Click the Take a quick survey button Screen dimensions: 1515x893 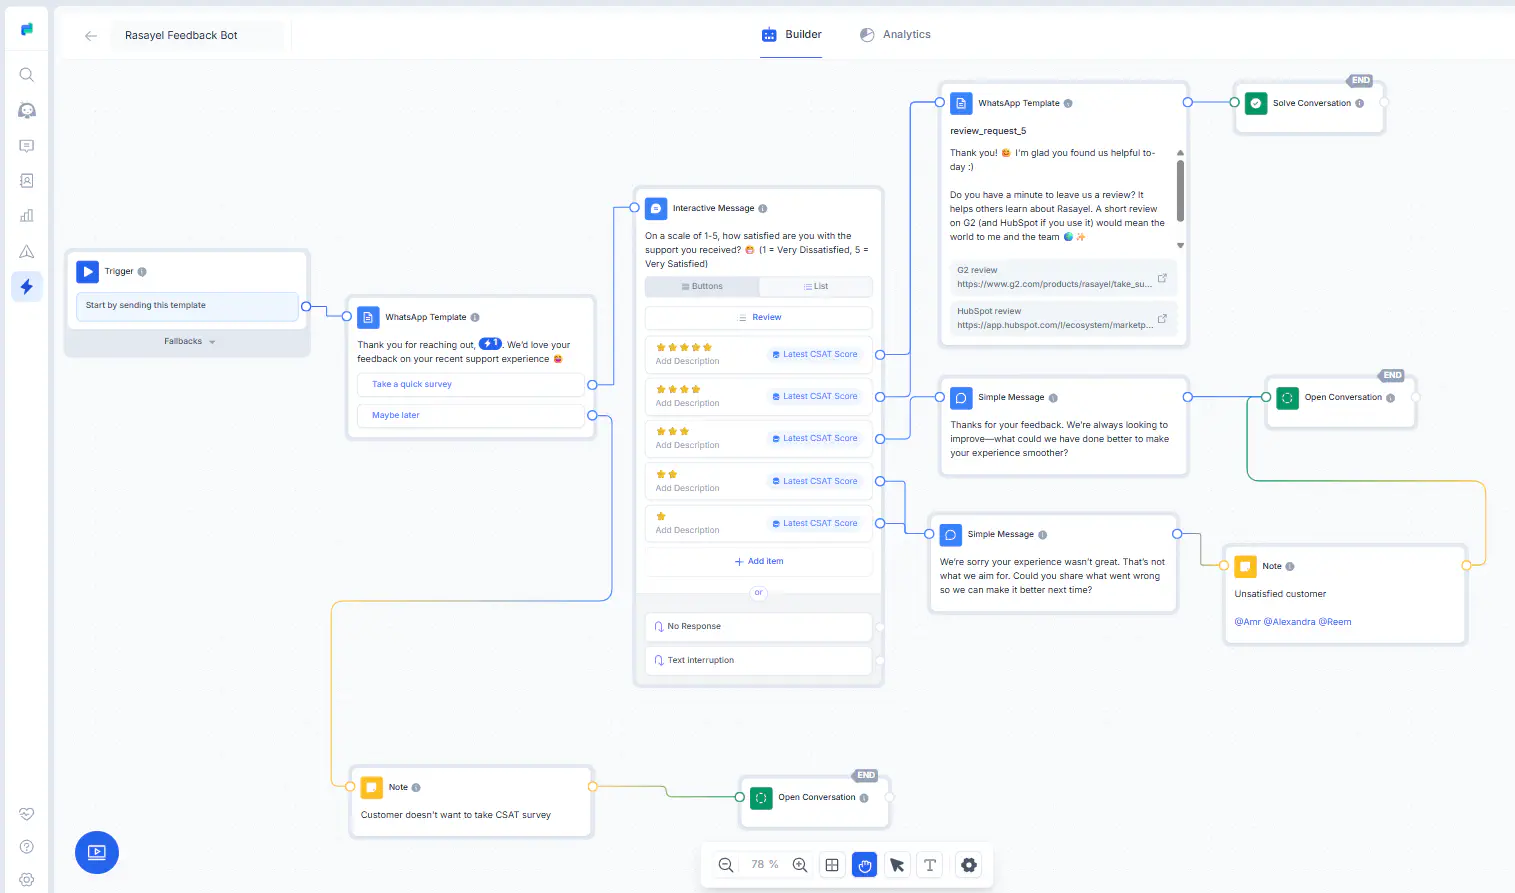tap(471, 384)
